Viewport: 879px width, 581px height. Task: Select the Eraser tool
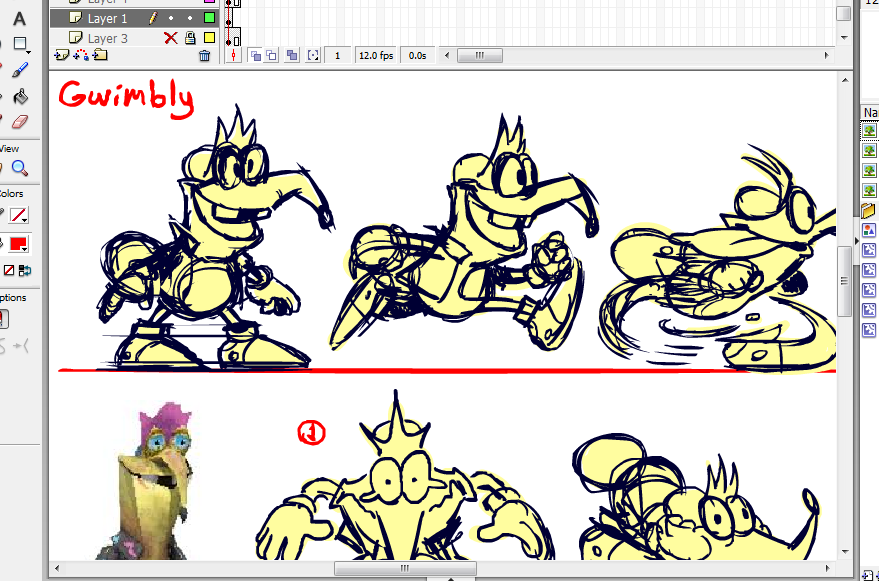coord(20,121)
